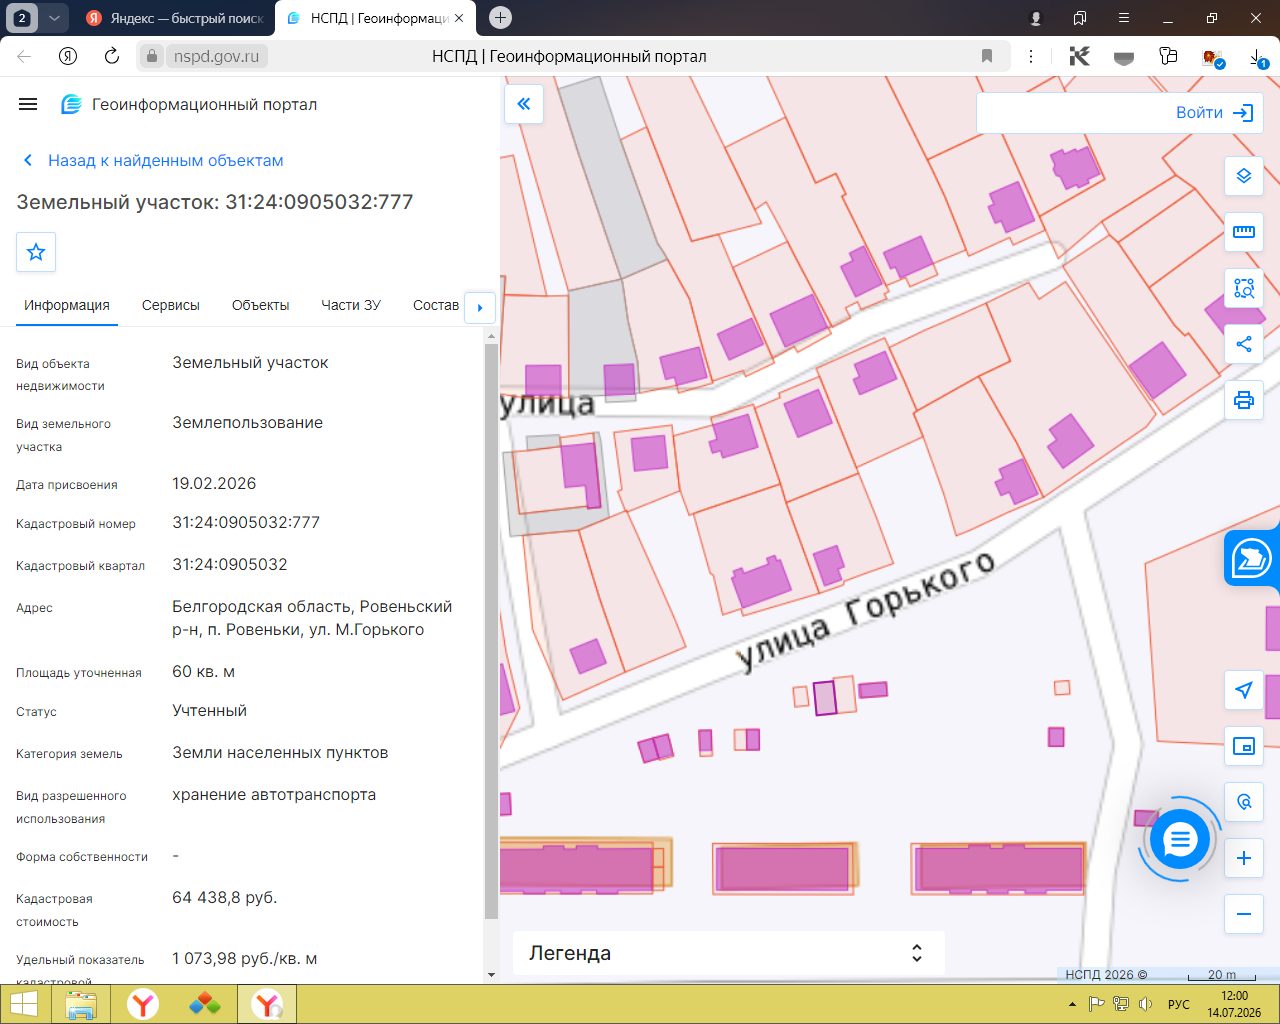Open the blue map assistant side widget

[x=1252, y=558]
